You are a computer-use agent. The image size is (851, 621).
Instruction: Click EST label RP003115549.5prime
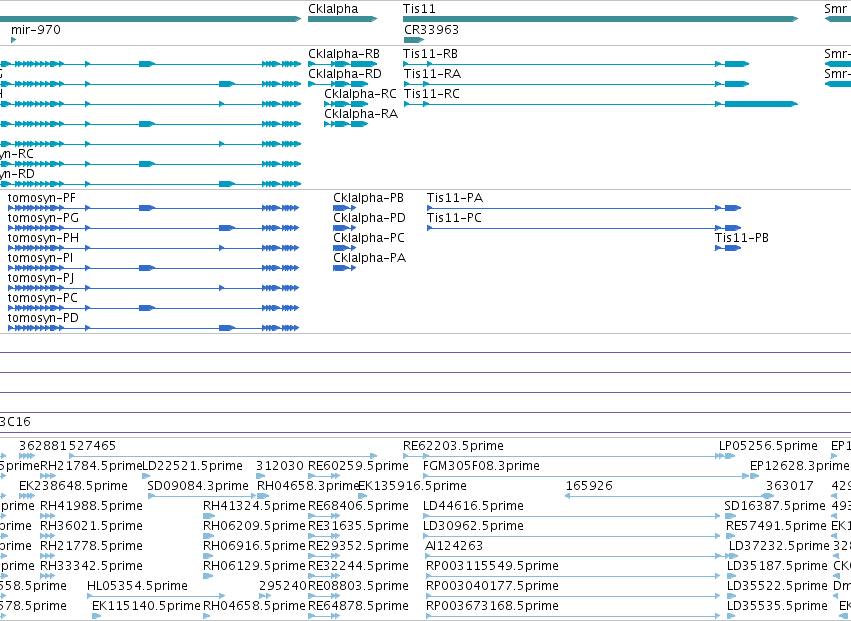click(492, 566)
